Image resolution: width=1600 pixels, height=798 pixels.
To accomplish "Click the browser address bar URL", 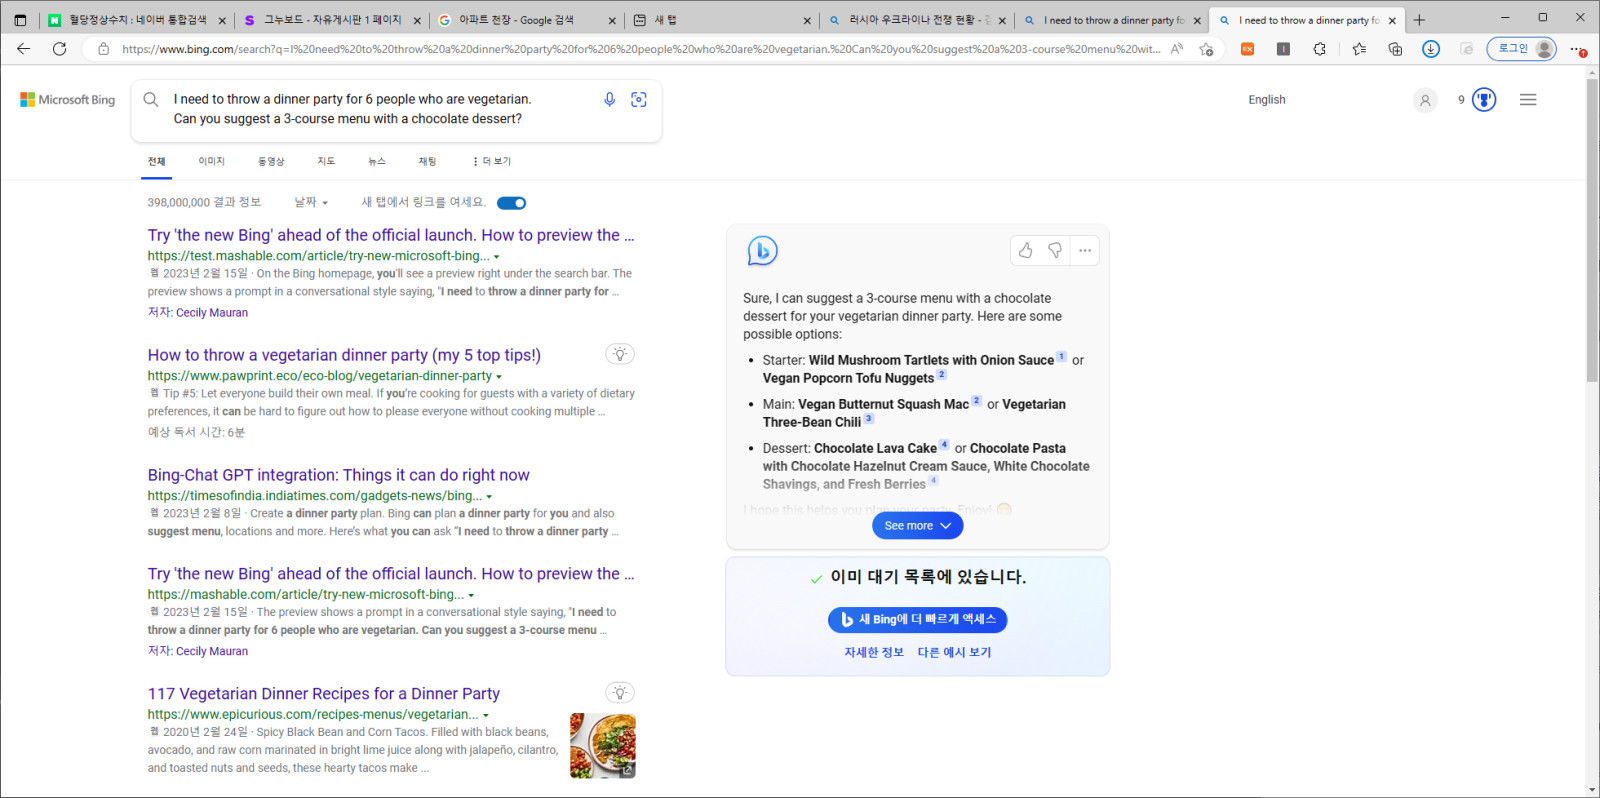I will (640, 48).
